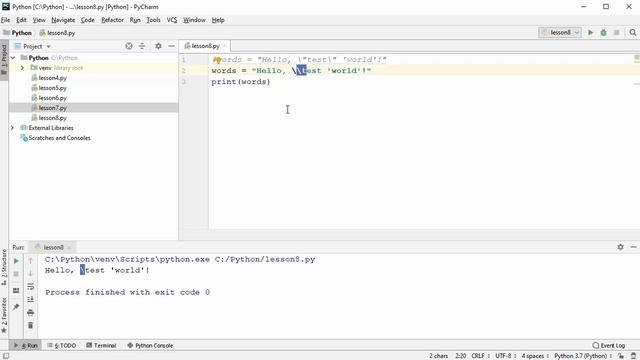Viewport: 640px width, 360px height.
Task: Open the Terminal tool window
Action: coord(101,345)
